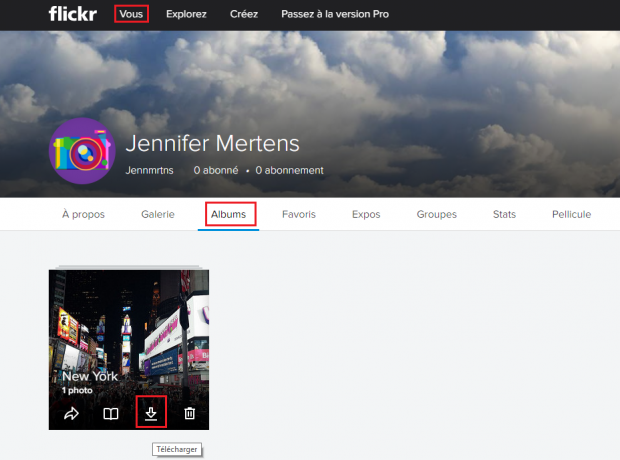Switch to the Galerie tab
Viewport: 620px width, 460px height.
tap(158, 214)
